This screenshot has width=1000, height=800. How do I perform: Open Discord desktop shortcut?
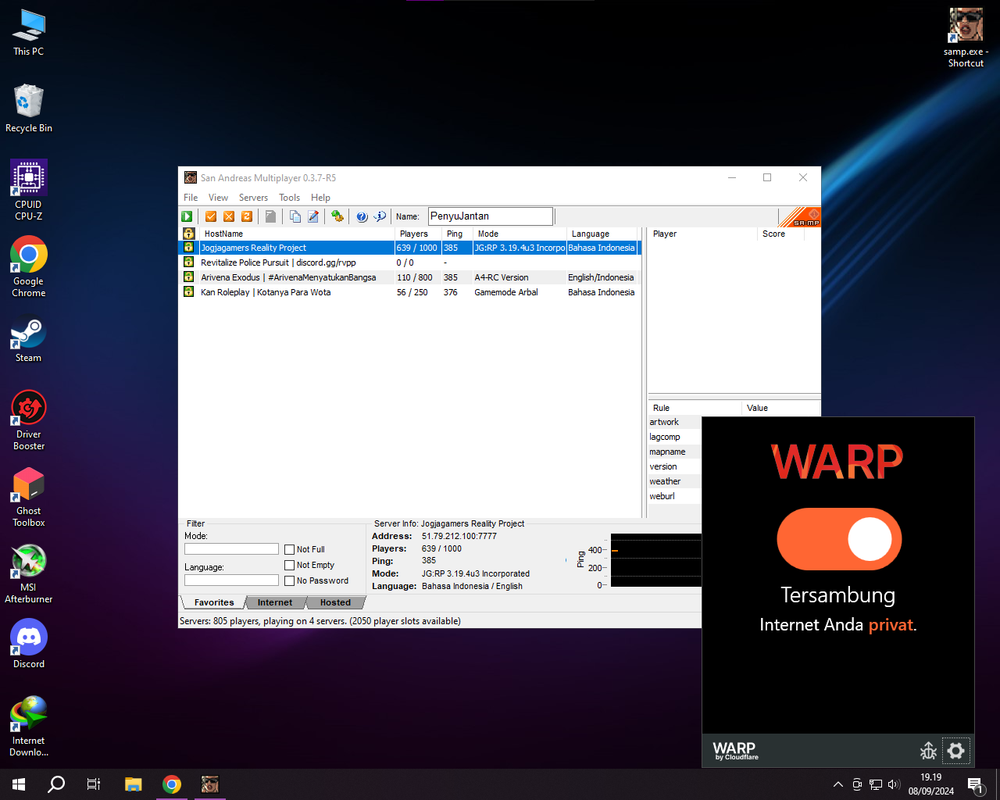click(x=29, y=644)
